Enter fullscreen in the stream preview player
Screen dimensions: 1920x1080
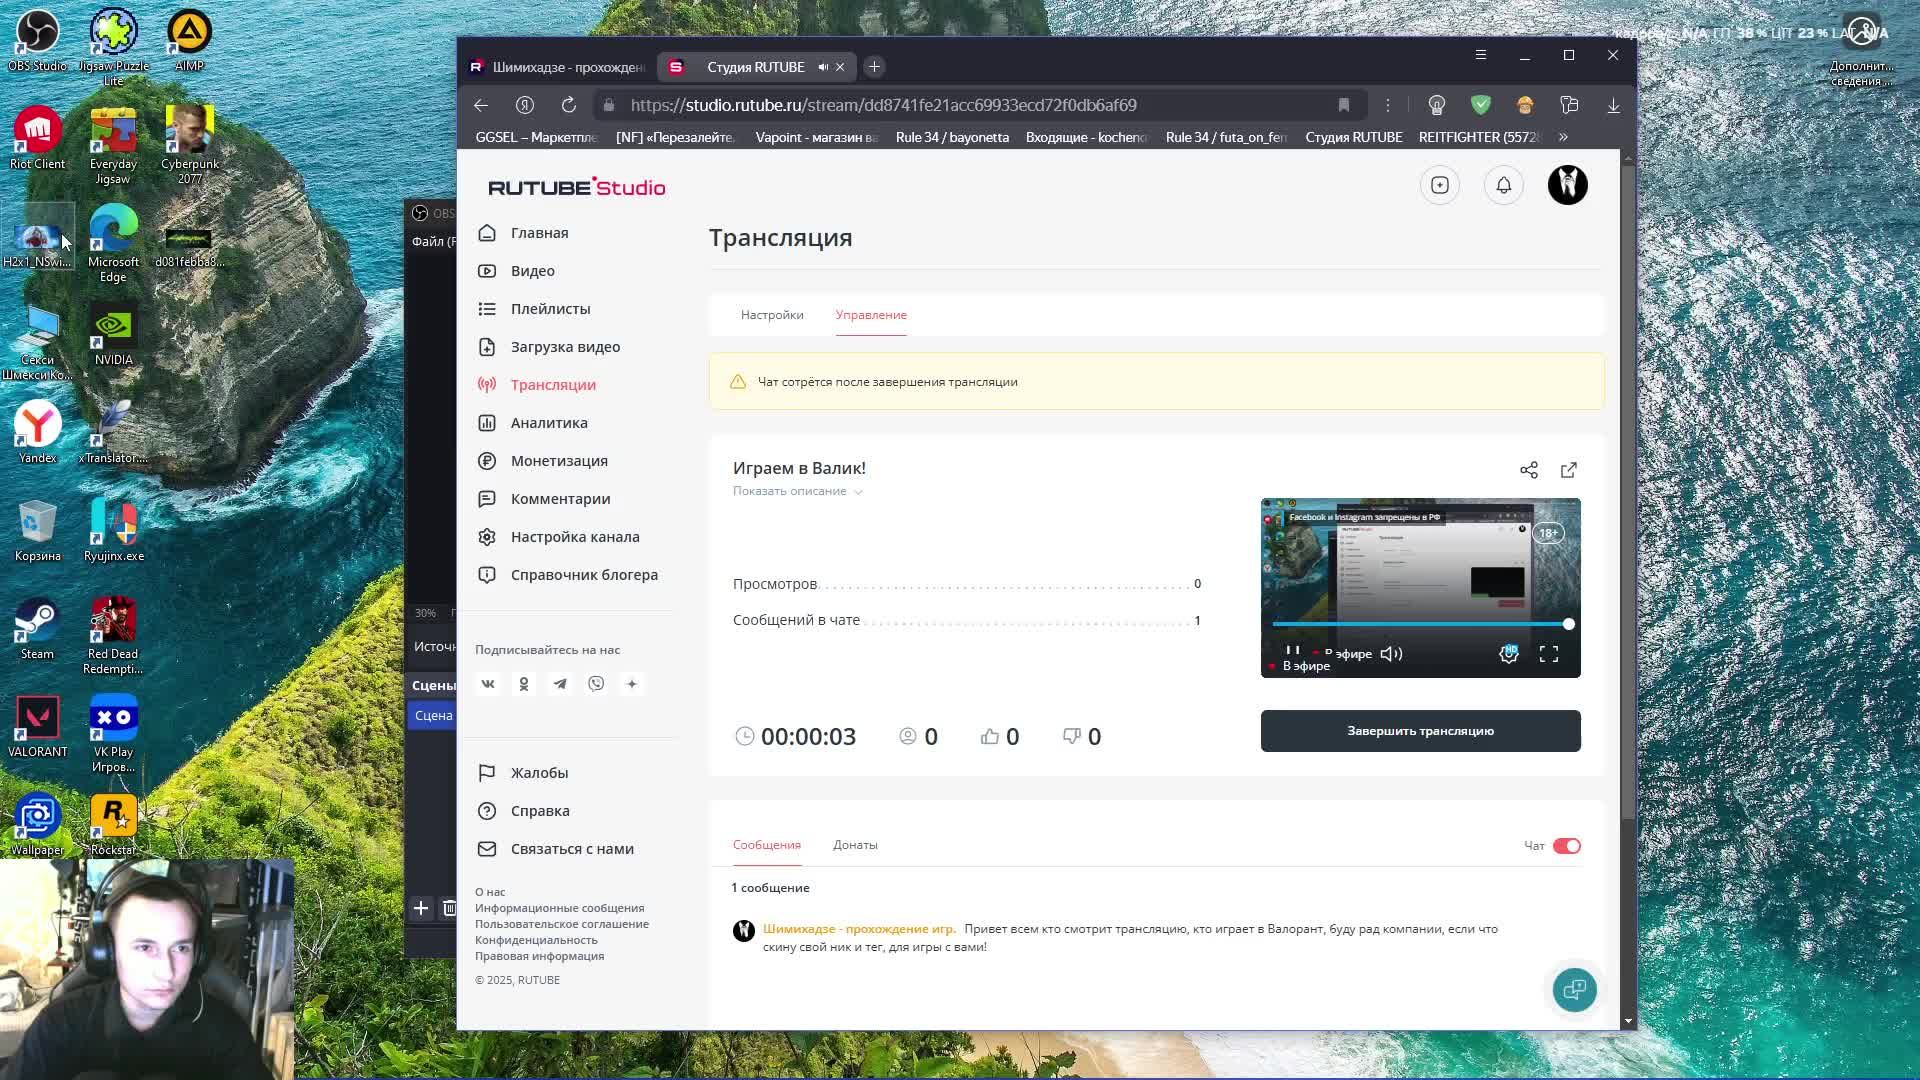click(1548, 654)
